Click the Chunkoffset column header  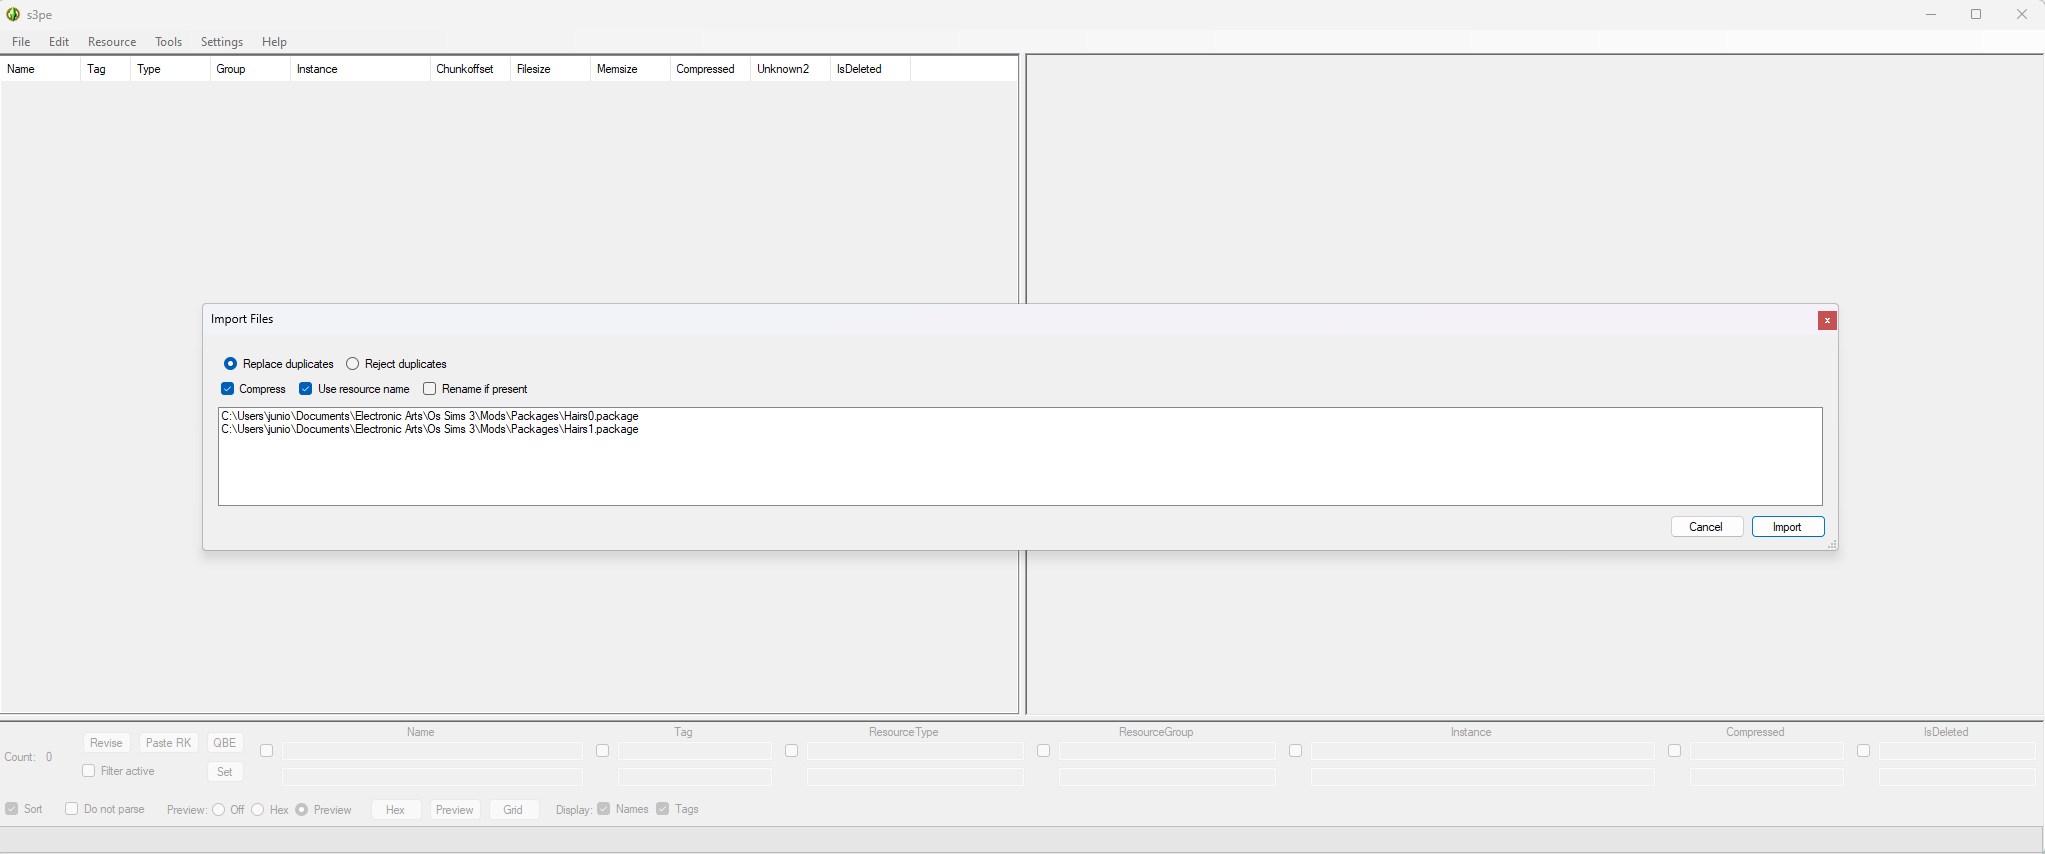point(470,69)
